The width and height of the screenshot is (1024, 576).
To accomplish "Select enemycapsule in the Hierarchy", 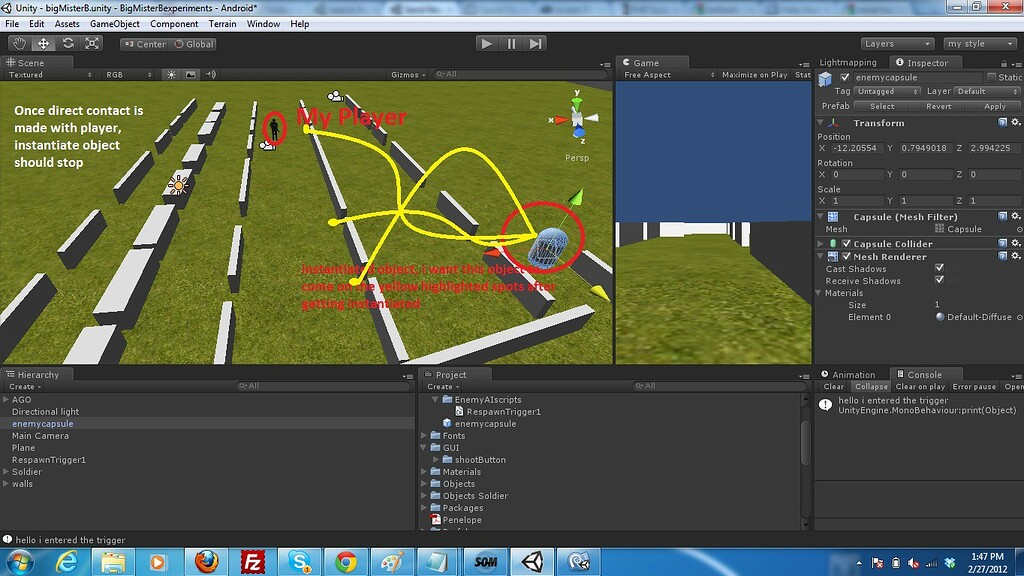I will pos(44,423).
